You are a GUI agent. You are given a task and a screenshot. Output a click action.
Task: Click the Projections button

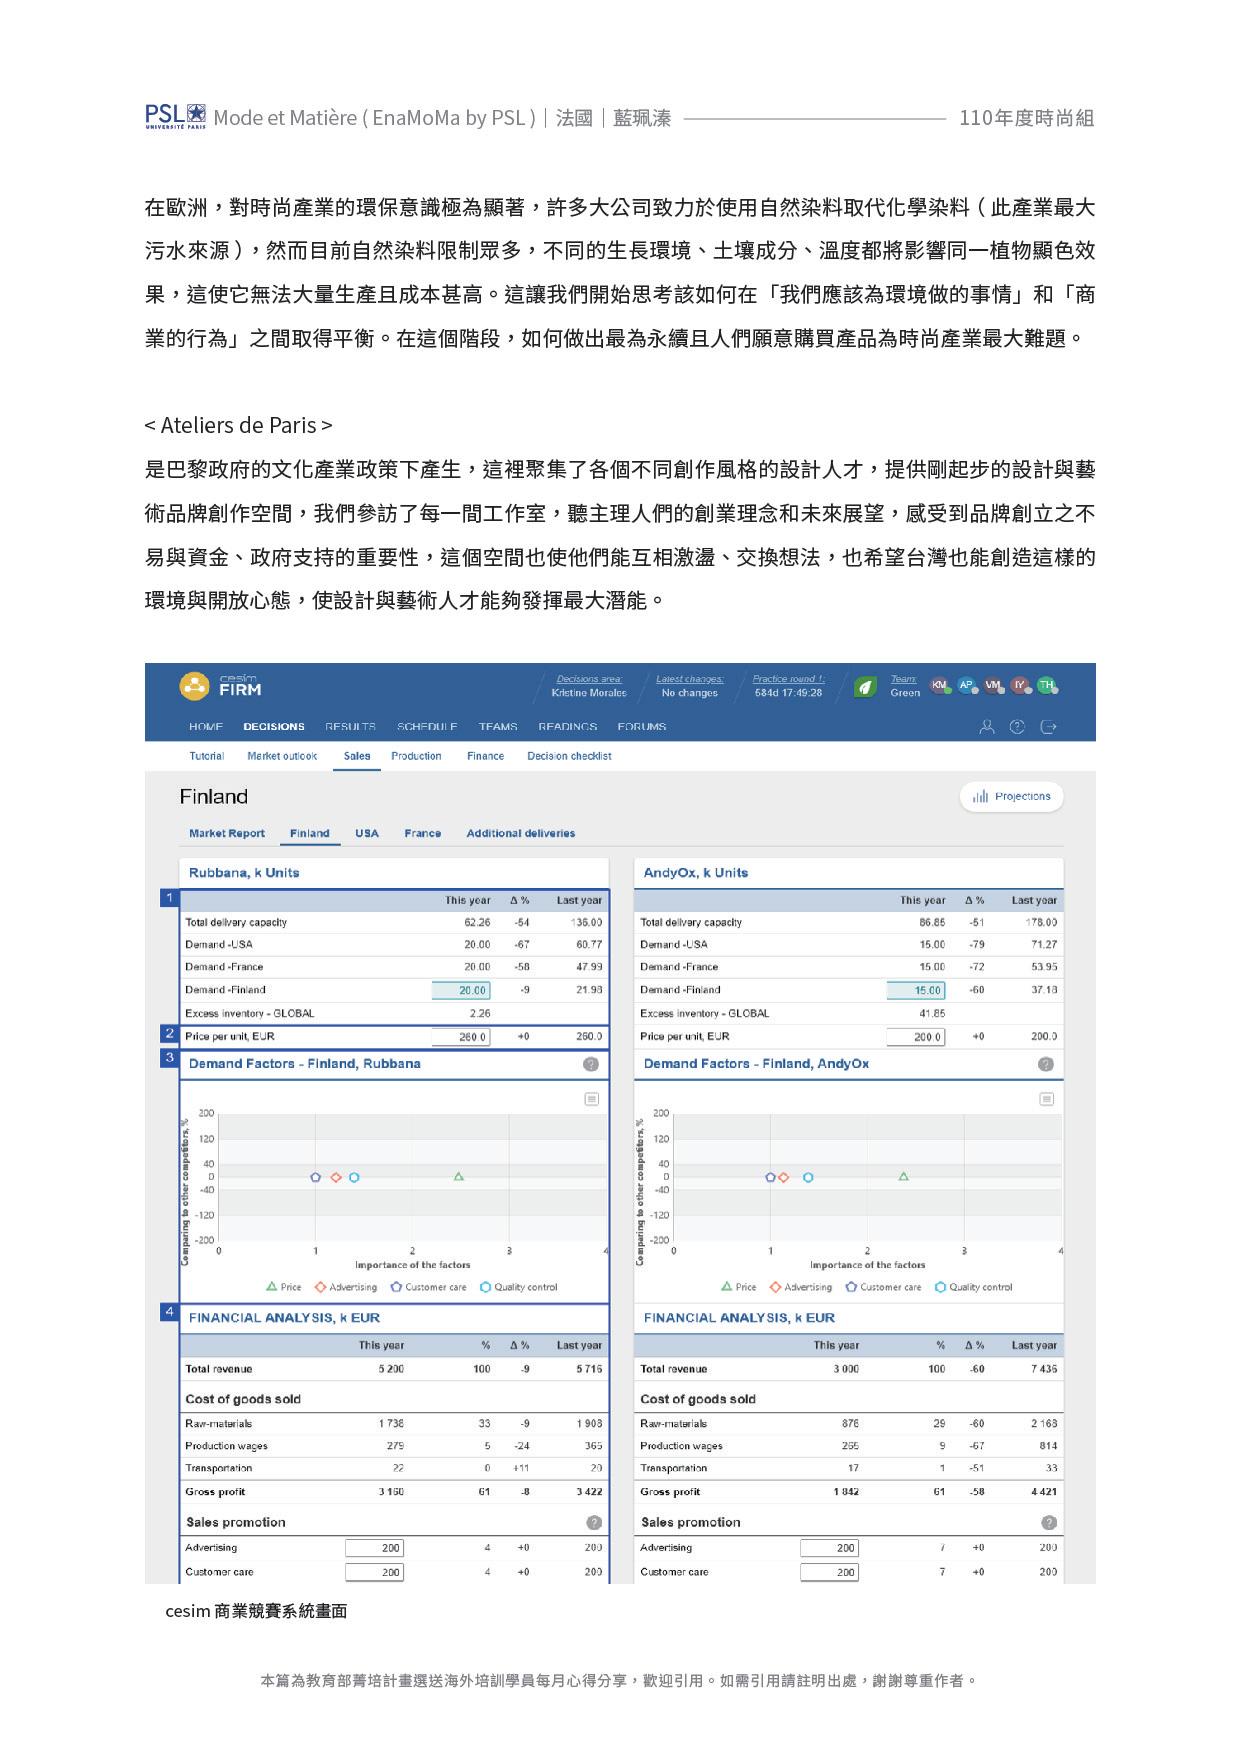(x=1011, y=797)
